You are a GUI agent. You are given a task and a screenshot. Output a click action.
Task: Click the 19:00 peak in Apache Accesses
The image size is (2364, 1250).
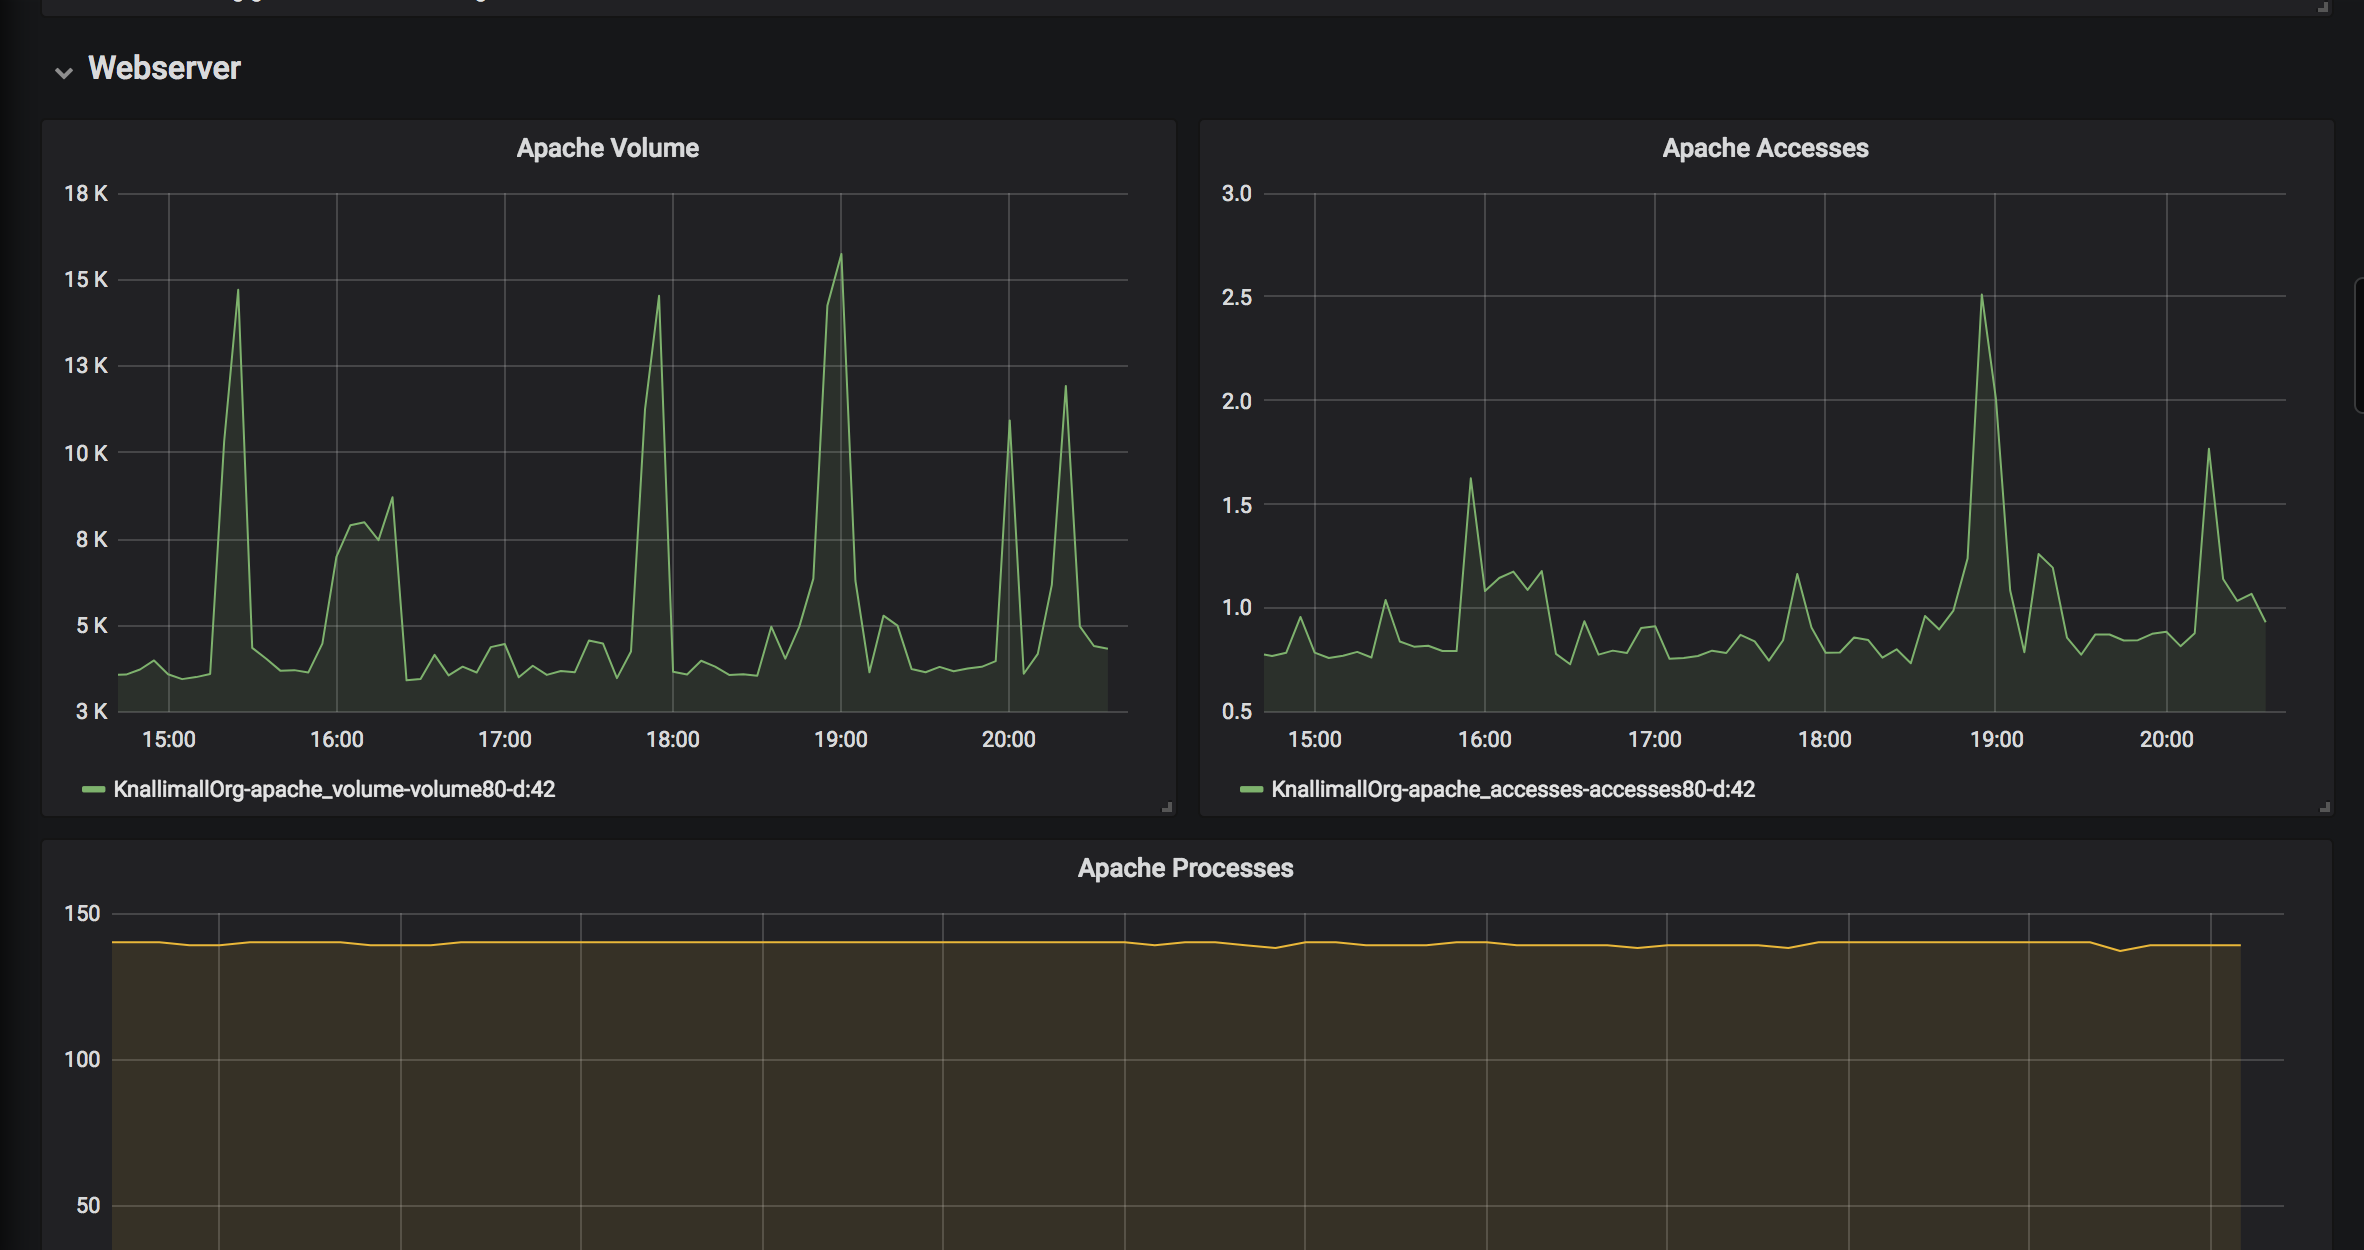coord(1981,296)
